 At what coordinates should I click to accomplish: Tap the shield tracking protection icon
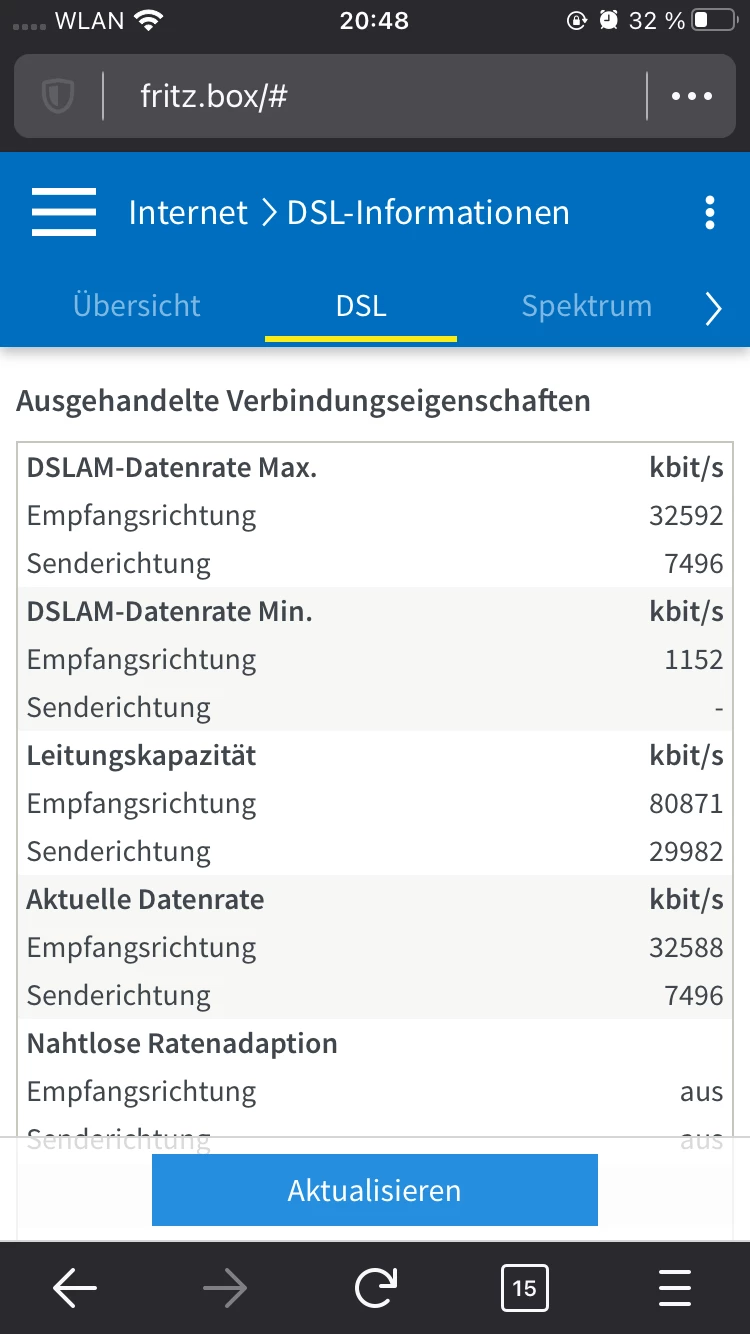[x=58, y=96]
